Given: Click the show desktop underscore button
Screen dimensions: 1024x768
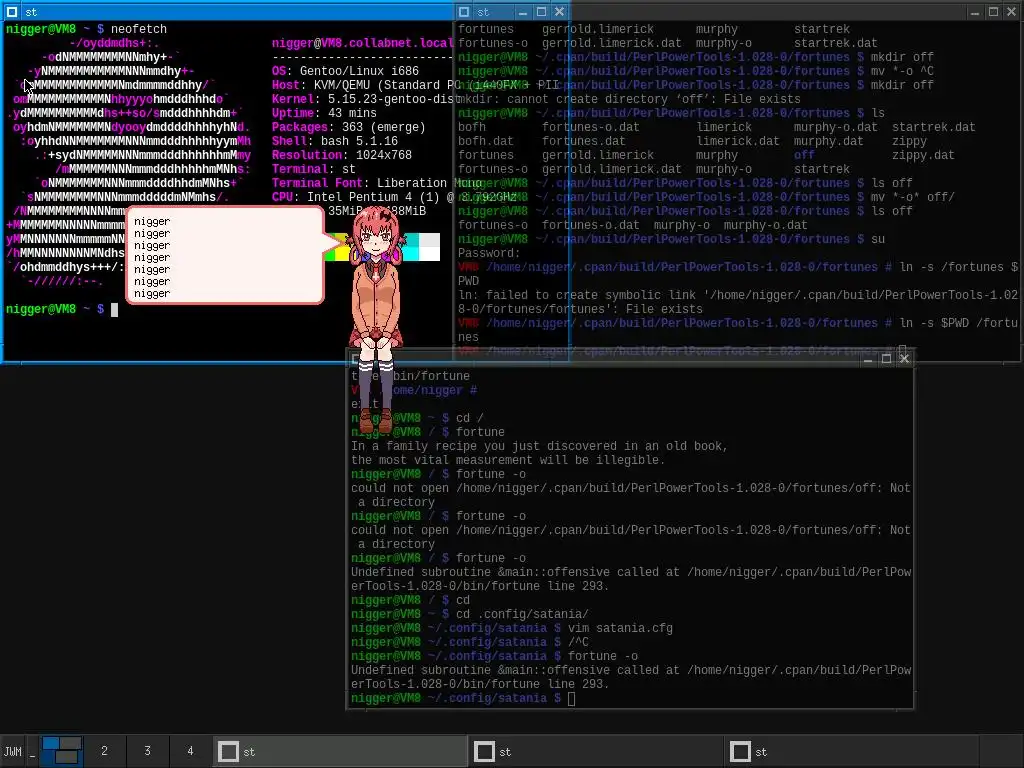Looking at the screenshot, I should coord(32,752).
